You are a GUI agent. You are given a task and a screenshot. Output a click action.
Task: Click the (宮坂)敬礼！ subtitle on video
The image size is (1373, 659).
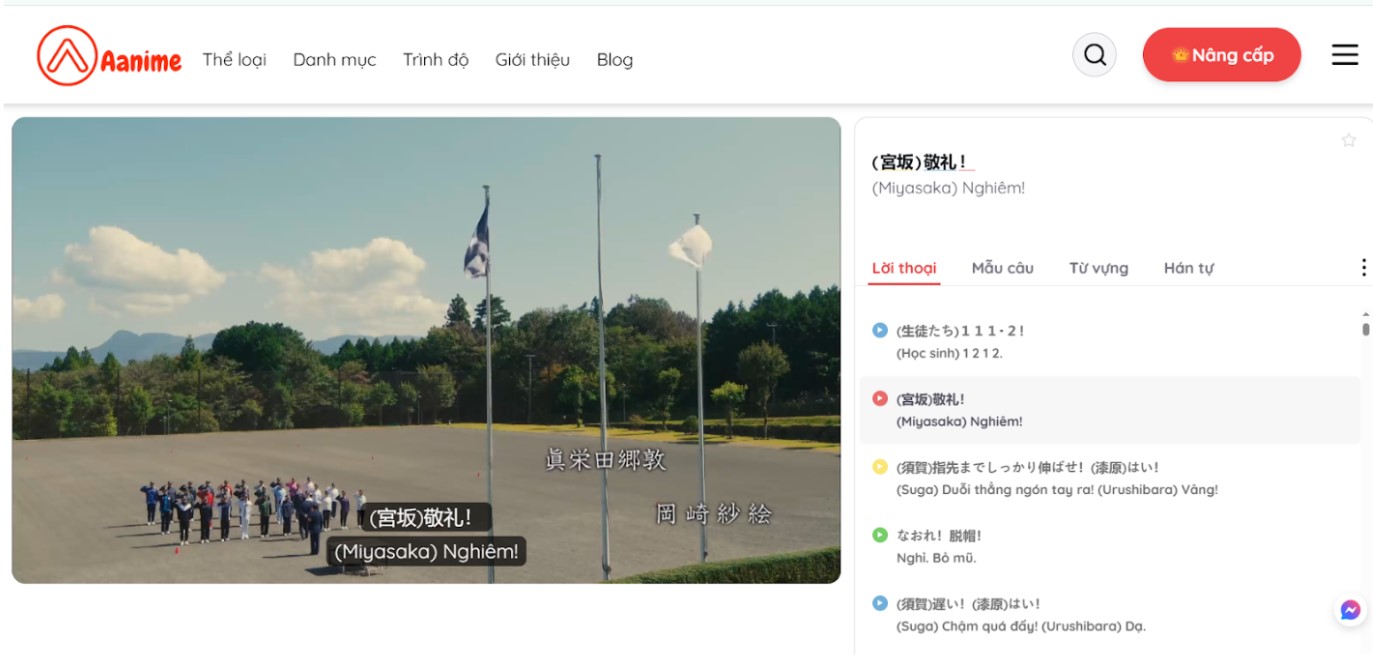pyautogui.click(x=426, y=518)
